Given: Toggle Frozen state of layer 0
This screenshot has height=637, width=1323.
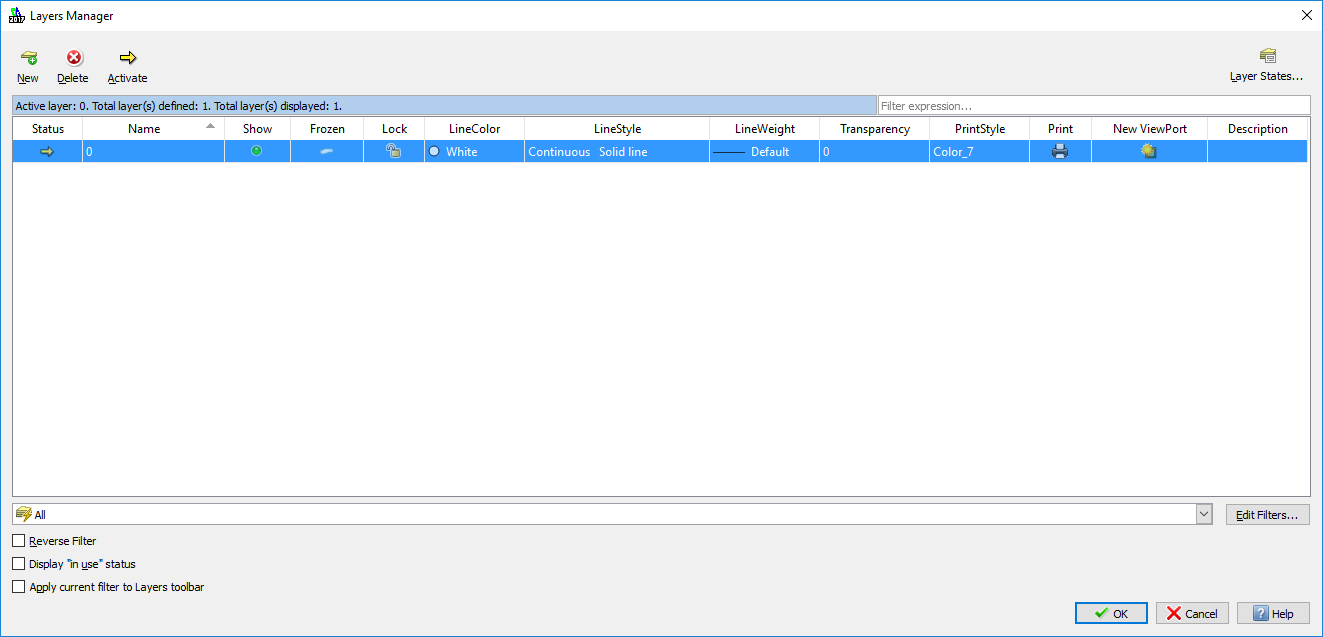Looking at the screenshot, I should point(326,151).
